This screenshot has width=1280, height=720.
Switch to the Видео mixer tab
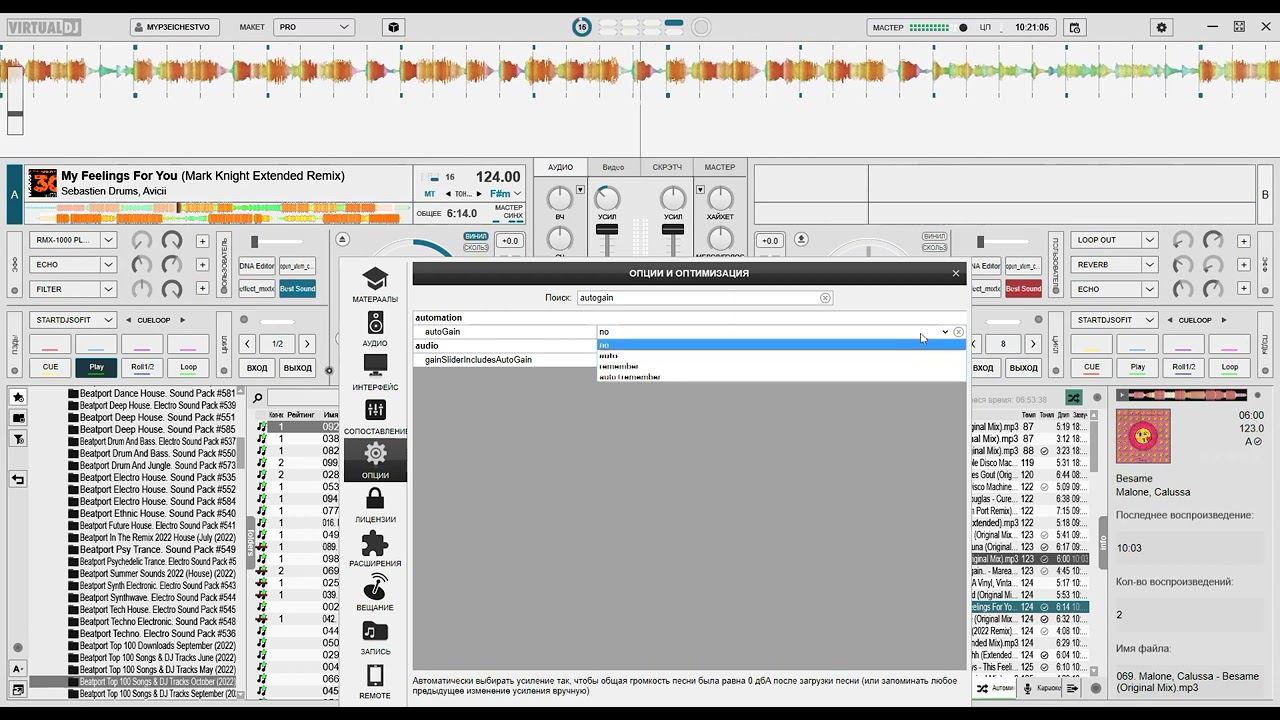point(613,168)
